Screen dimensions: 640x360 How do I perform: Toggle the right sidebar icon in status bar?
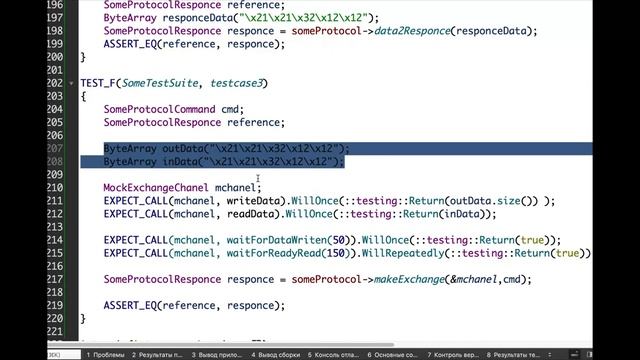(x=589, y=354)
